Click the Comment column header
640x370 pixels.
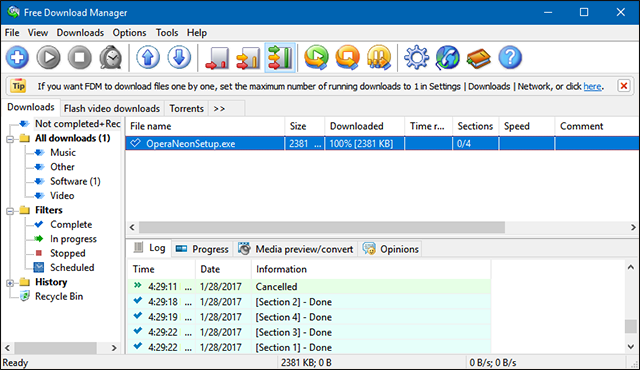597,126
